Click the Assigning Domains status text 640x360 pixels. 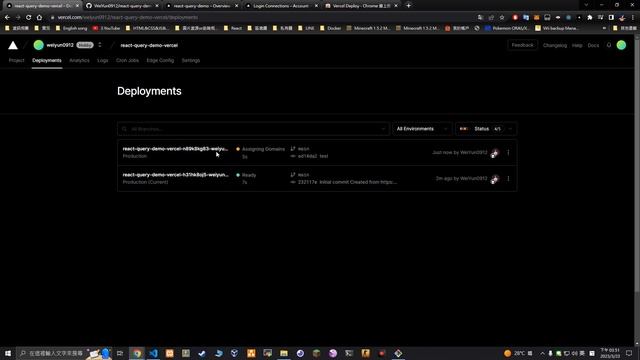point(263,149)
